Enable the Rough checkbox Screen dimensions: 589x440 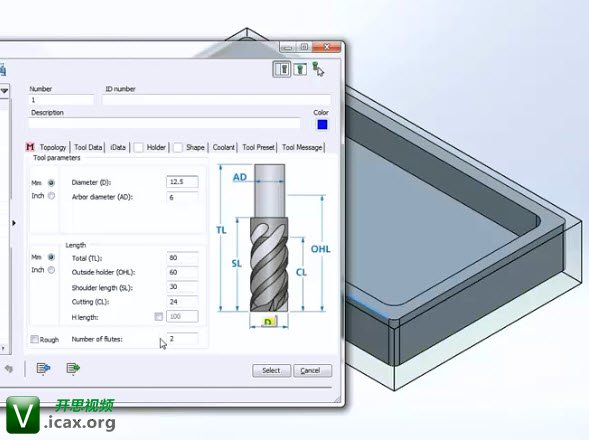click(34, 339)
